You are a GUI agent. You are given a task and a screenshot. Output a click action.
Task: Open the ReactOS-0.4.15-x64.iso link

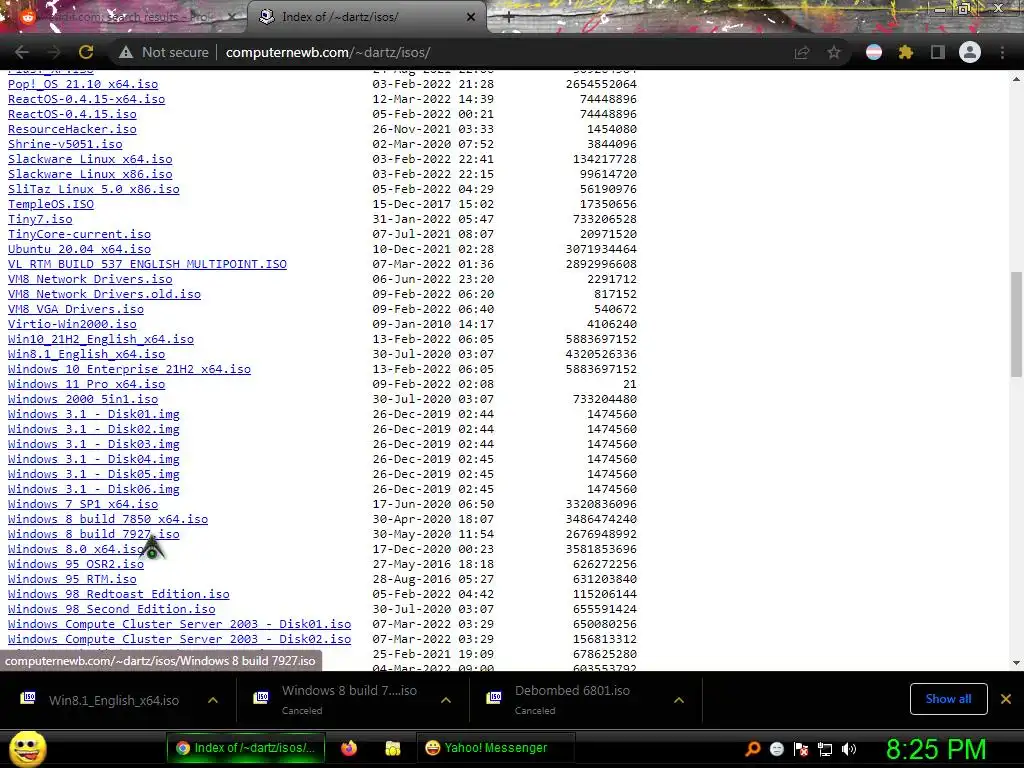(86, 99)
